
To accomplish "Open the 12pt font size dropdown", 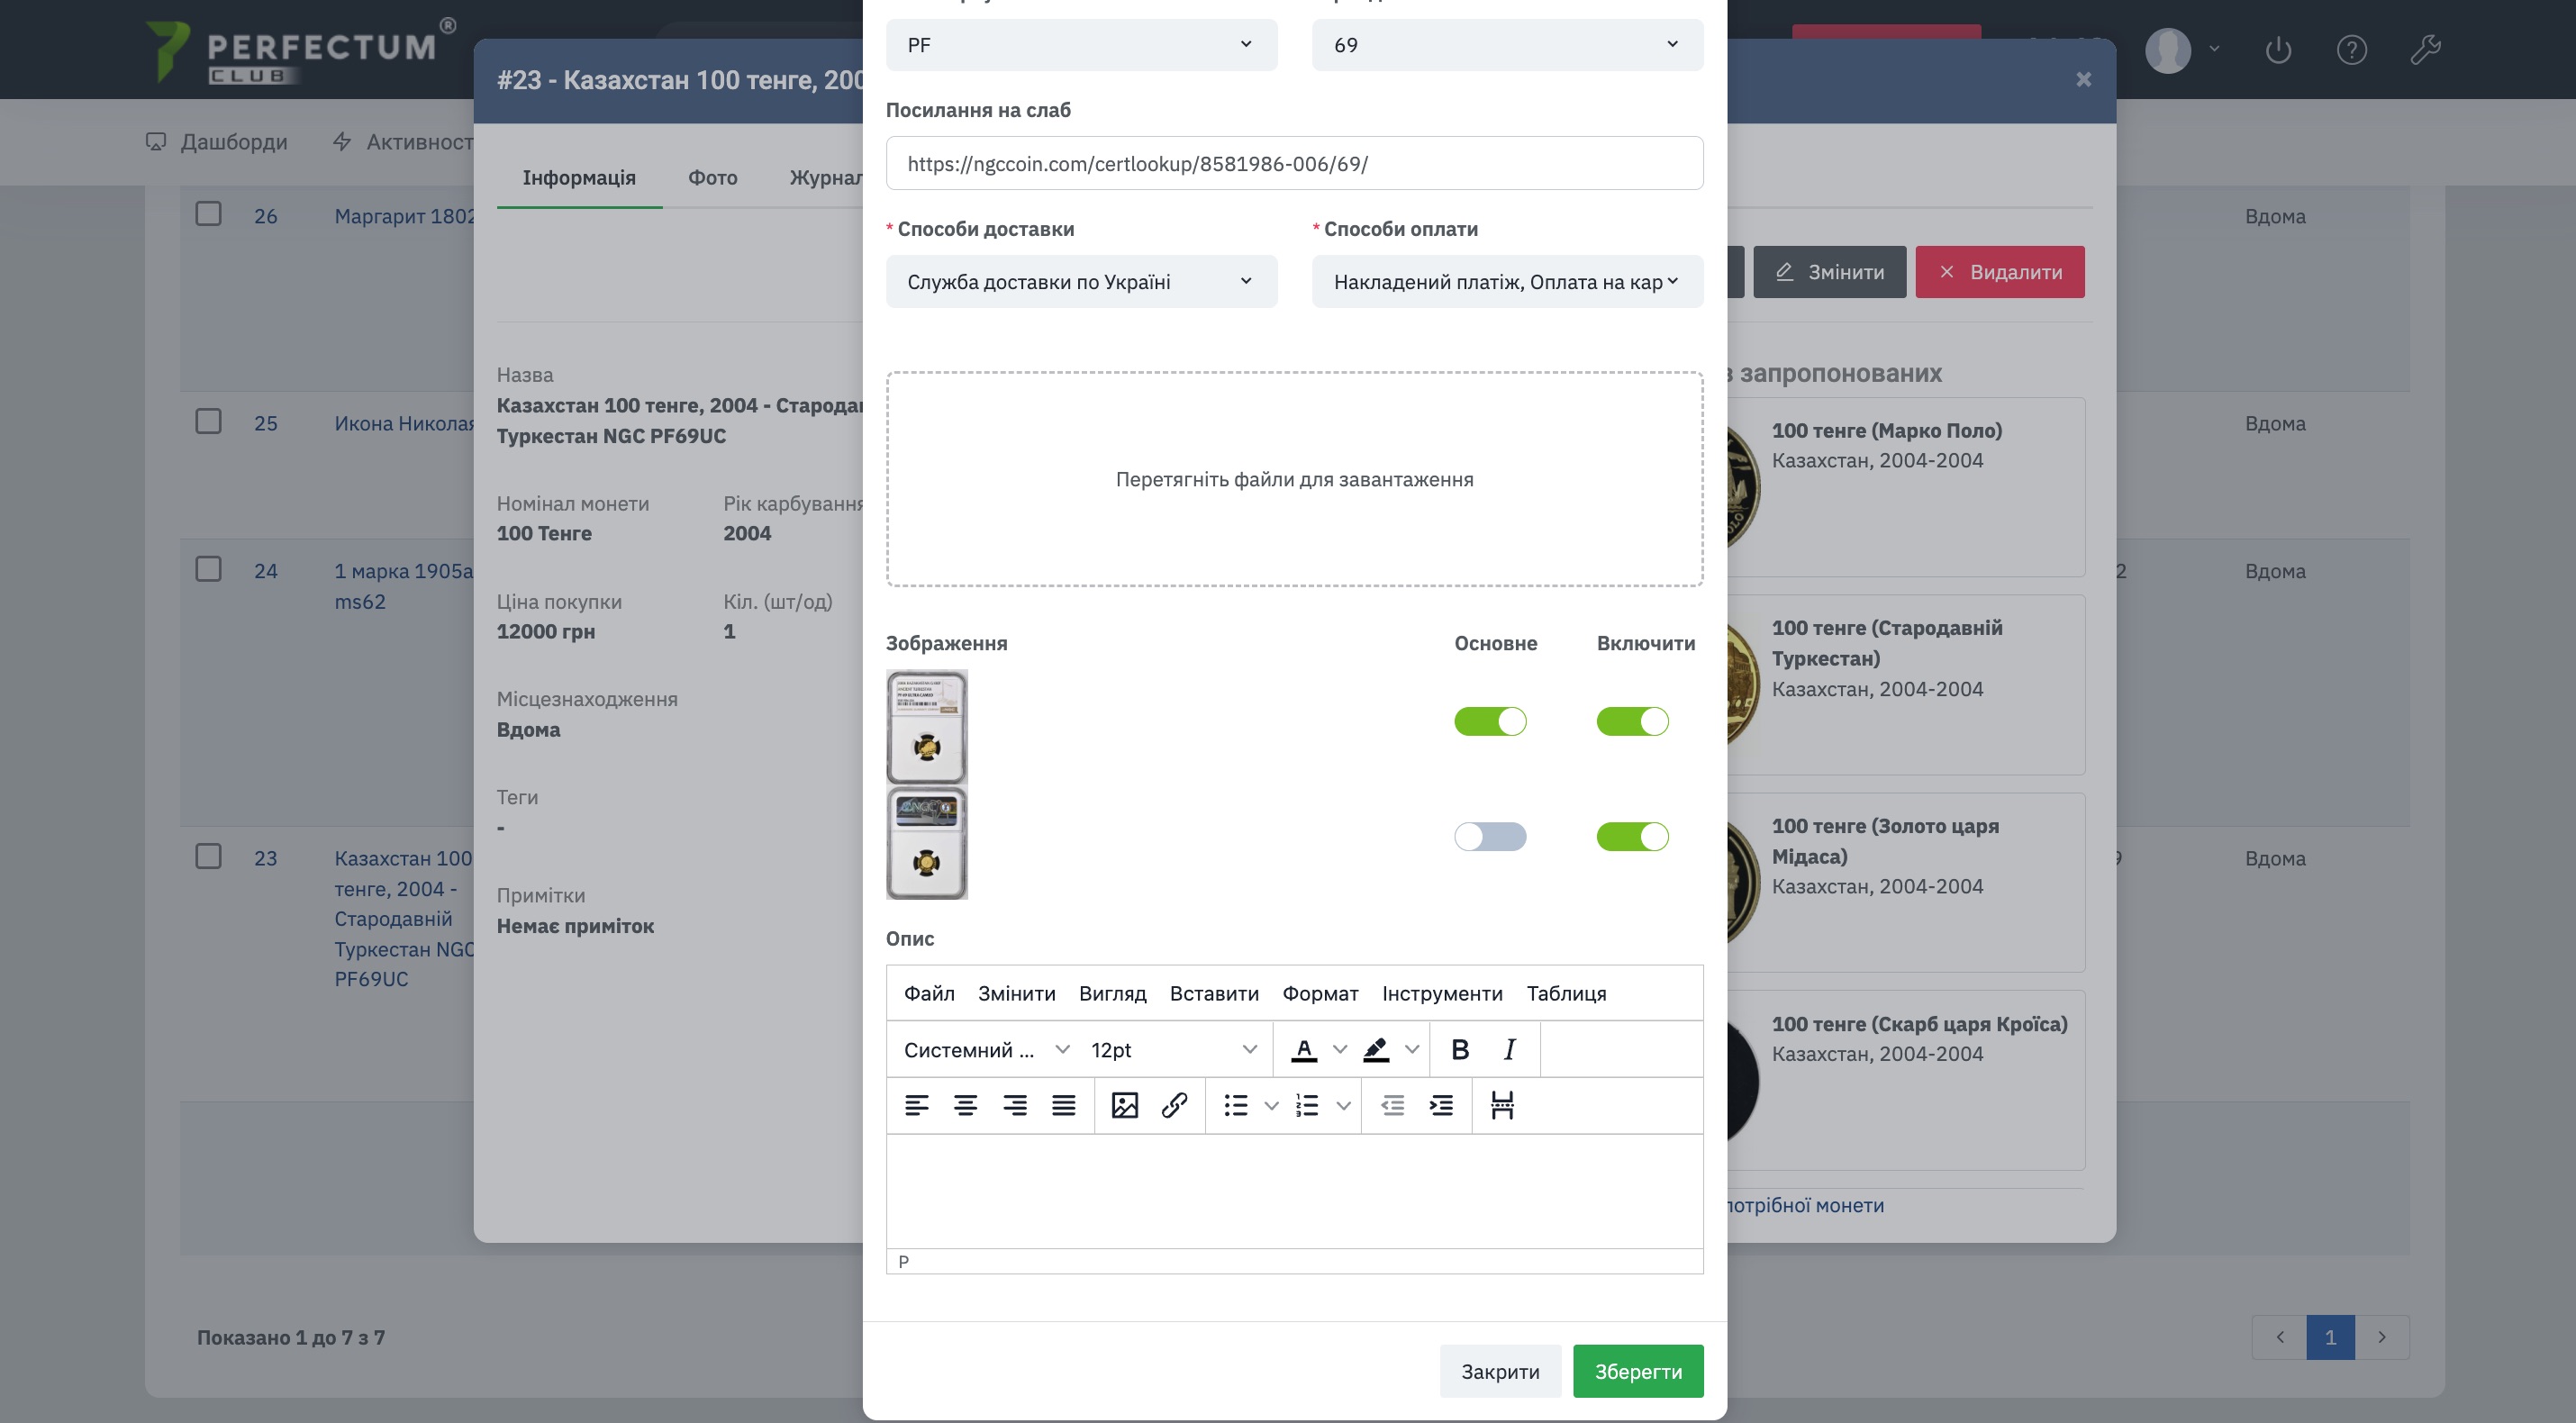I will tap(1172, 1049).
